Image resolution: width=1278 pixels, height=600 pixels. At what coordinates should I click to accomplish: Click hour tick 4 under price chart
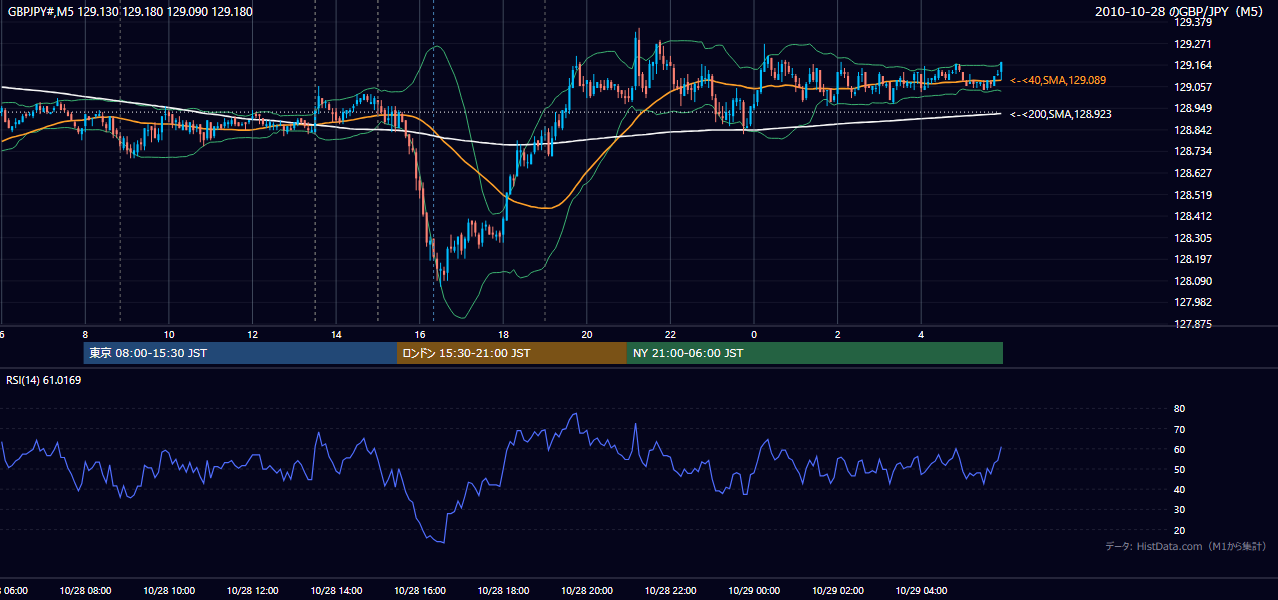[921, 334]
